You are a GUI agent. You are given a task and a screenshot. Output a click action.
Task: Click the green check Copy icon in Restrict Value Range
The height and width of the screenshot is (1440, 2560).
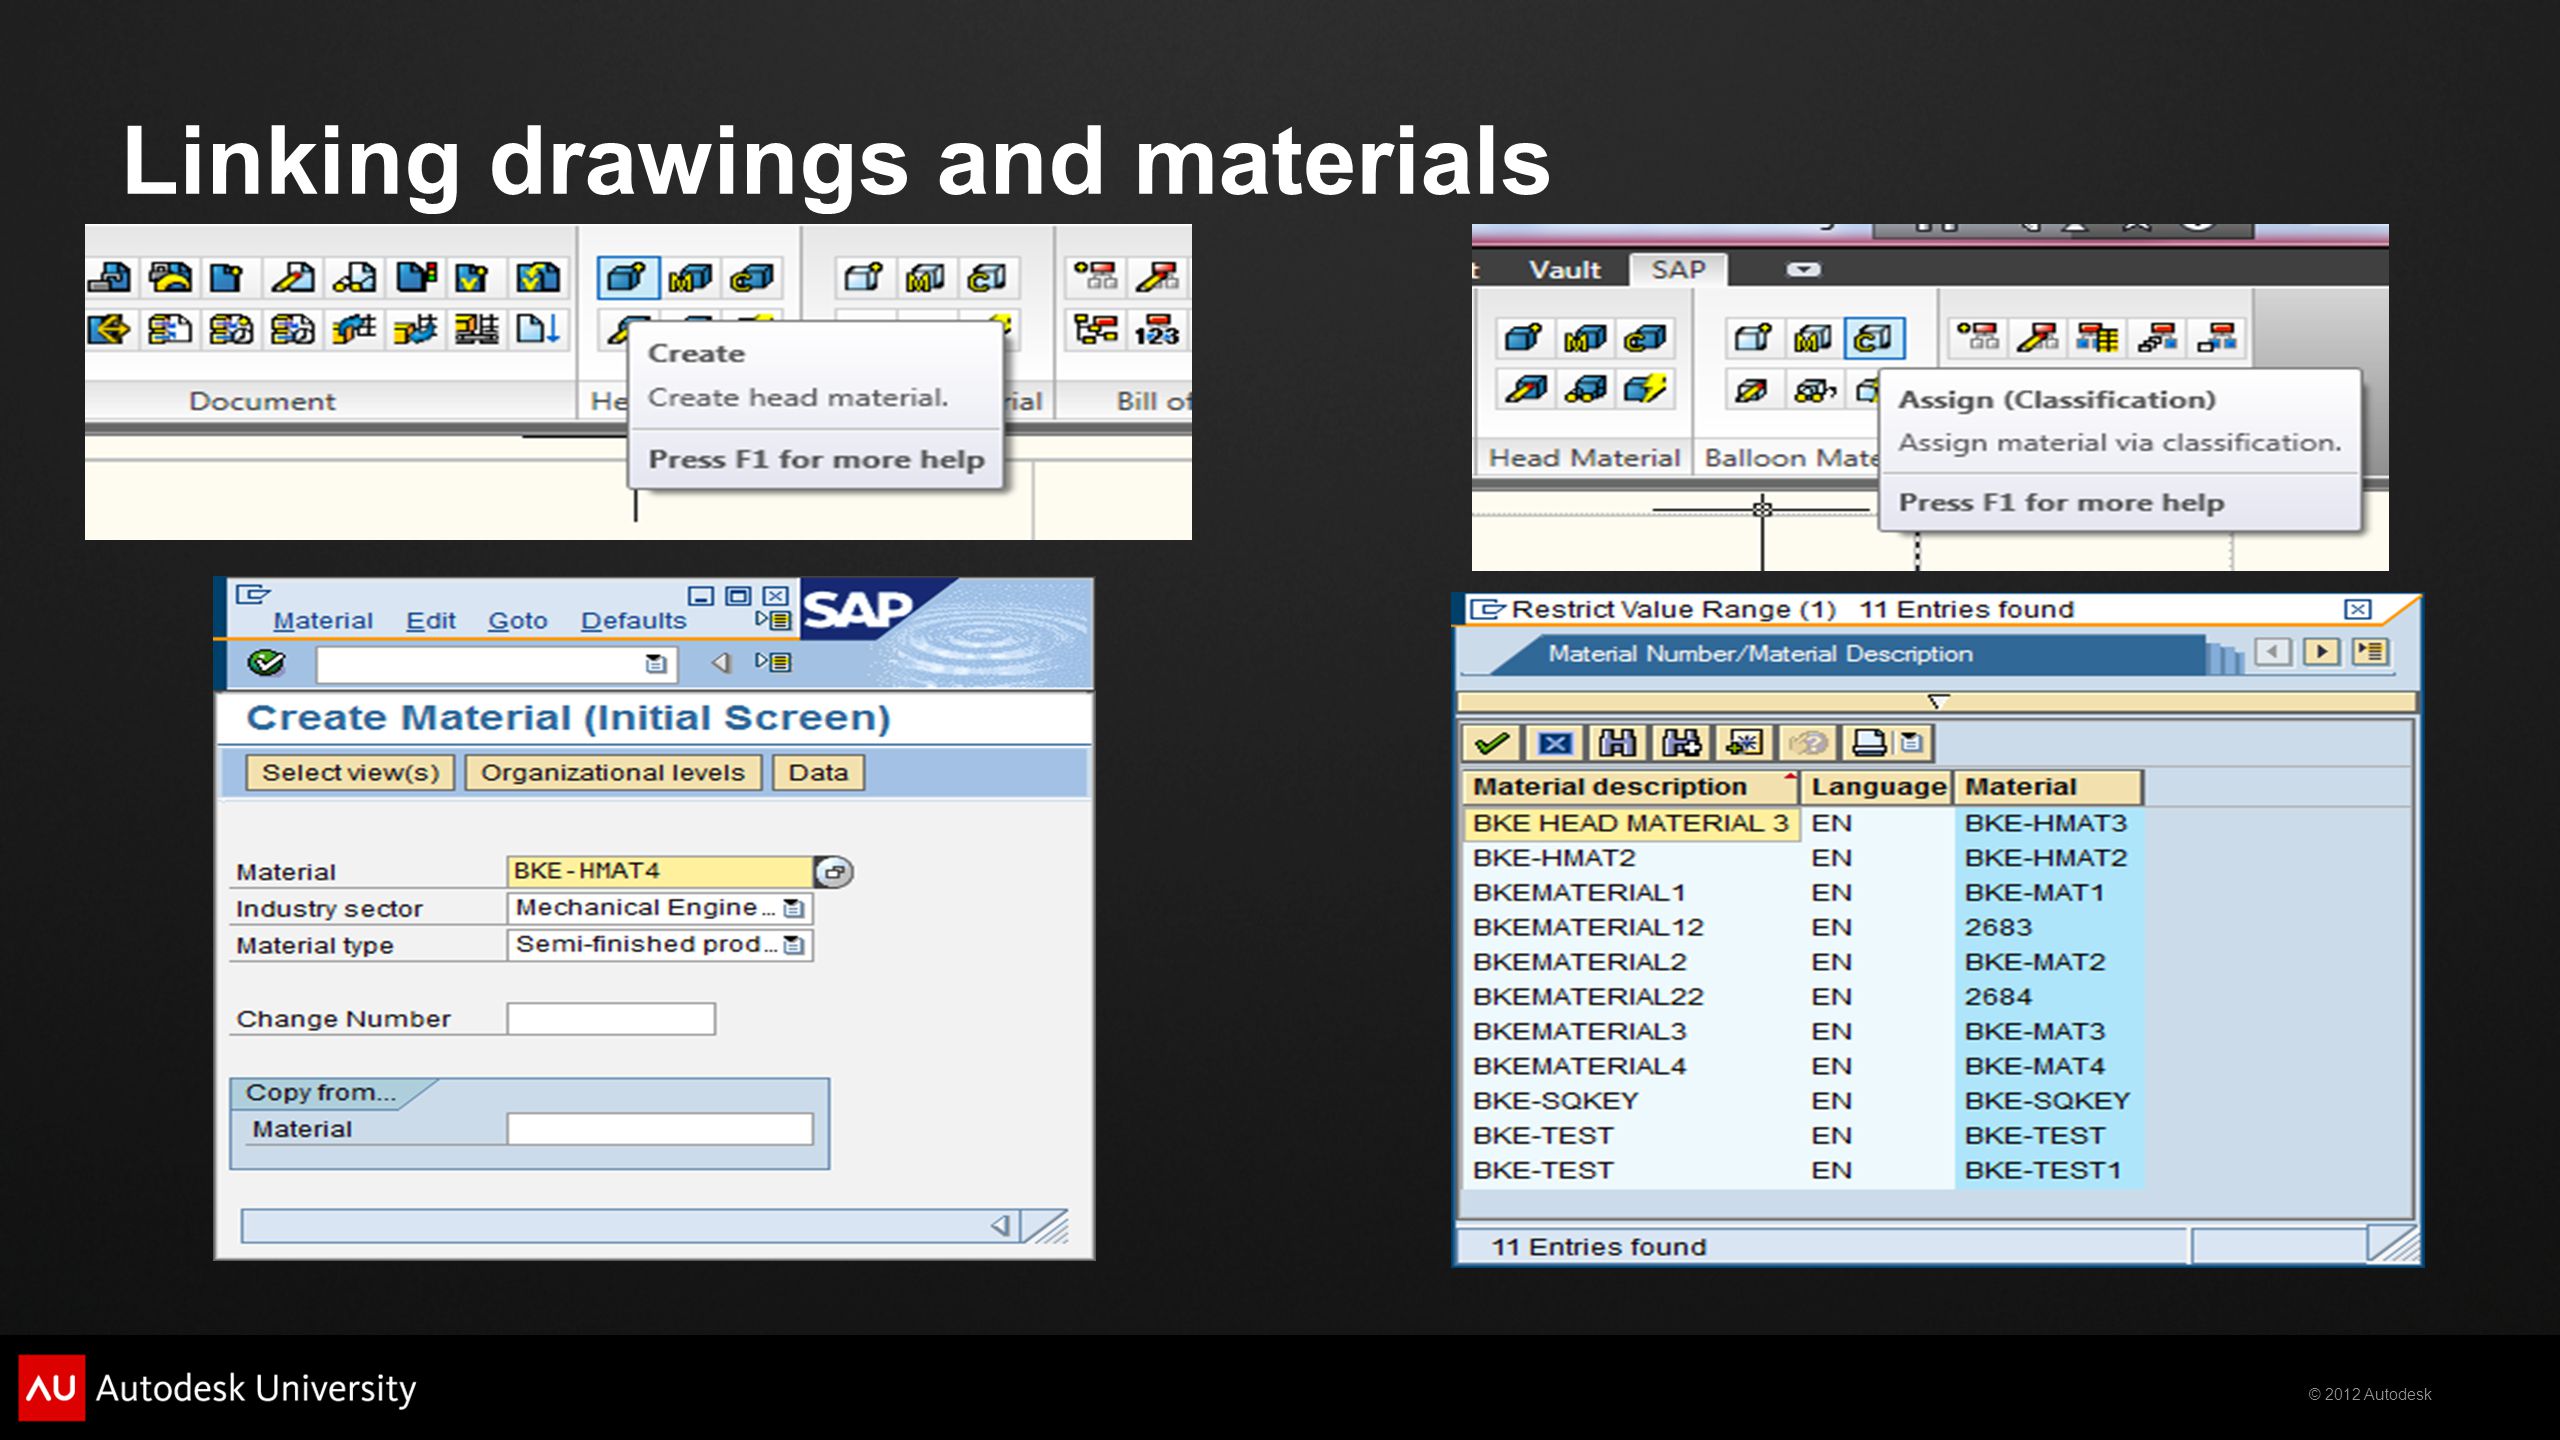[x=1491, y=743]
